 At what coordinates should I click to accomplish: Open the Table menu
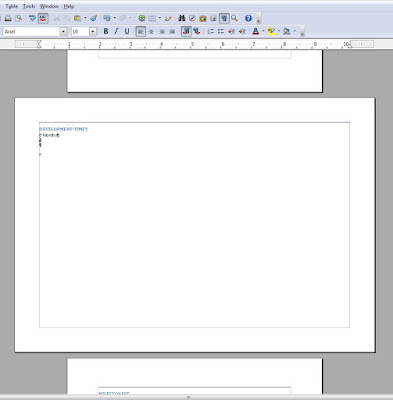click(11, 6)
